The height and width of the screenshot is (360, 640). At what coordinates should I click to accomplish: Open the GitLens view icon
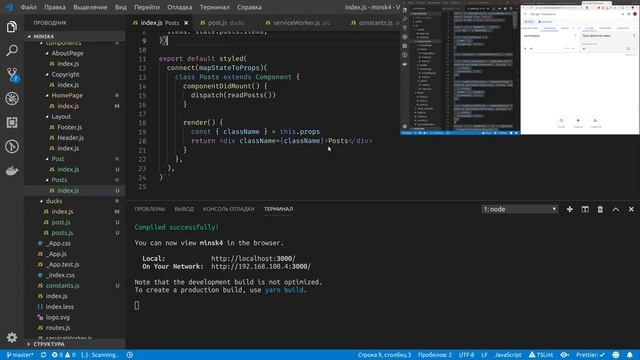point(12,147)
